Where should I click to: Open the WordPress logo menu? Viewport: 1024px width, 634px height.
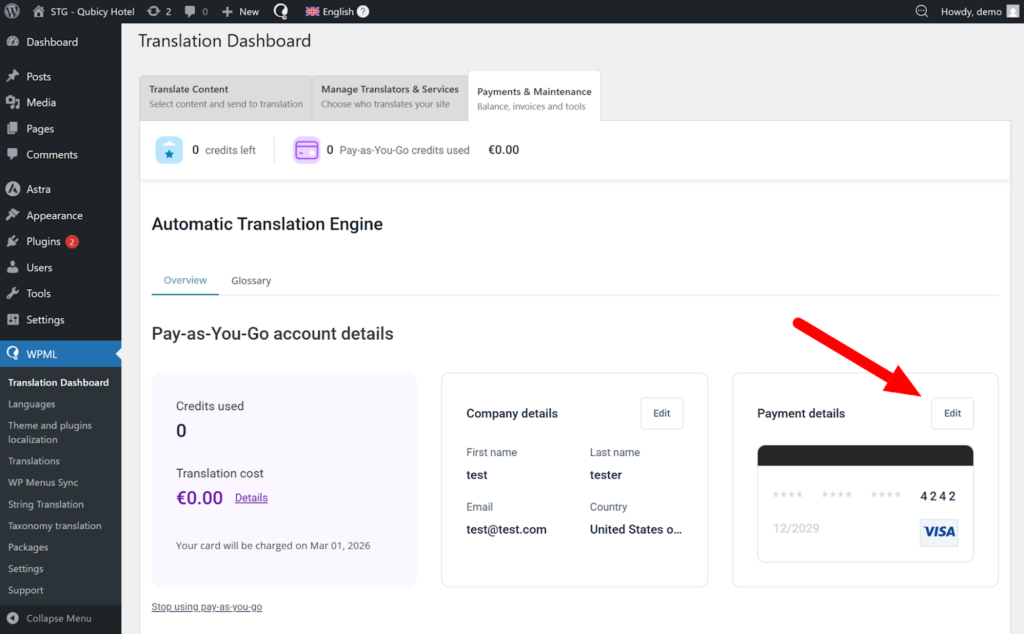(x=12, y=11)
